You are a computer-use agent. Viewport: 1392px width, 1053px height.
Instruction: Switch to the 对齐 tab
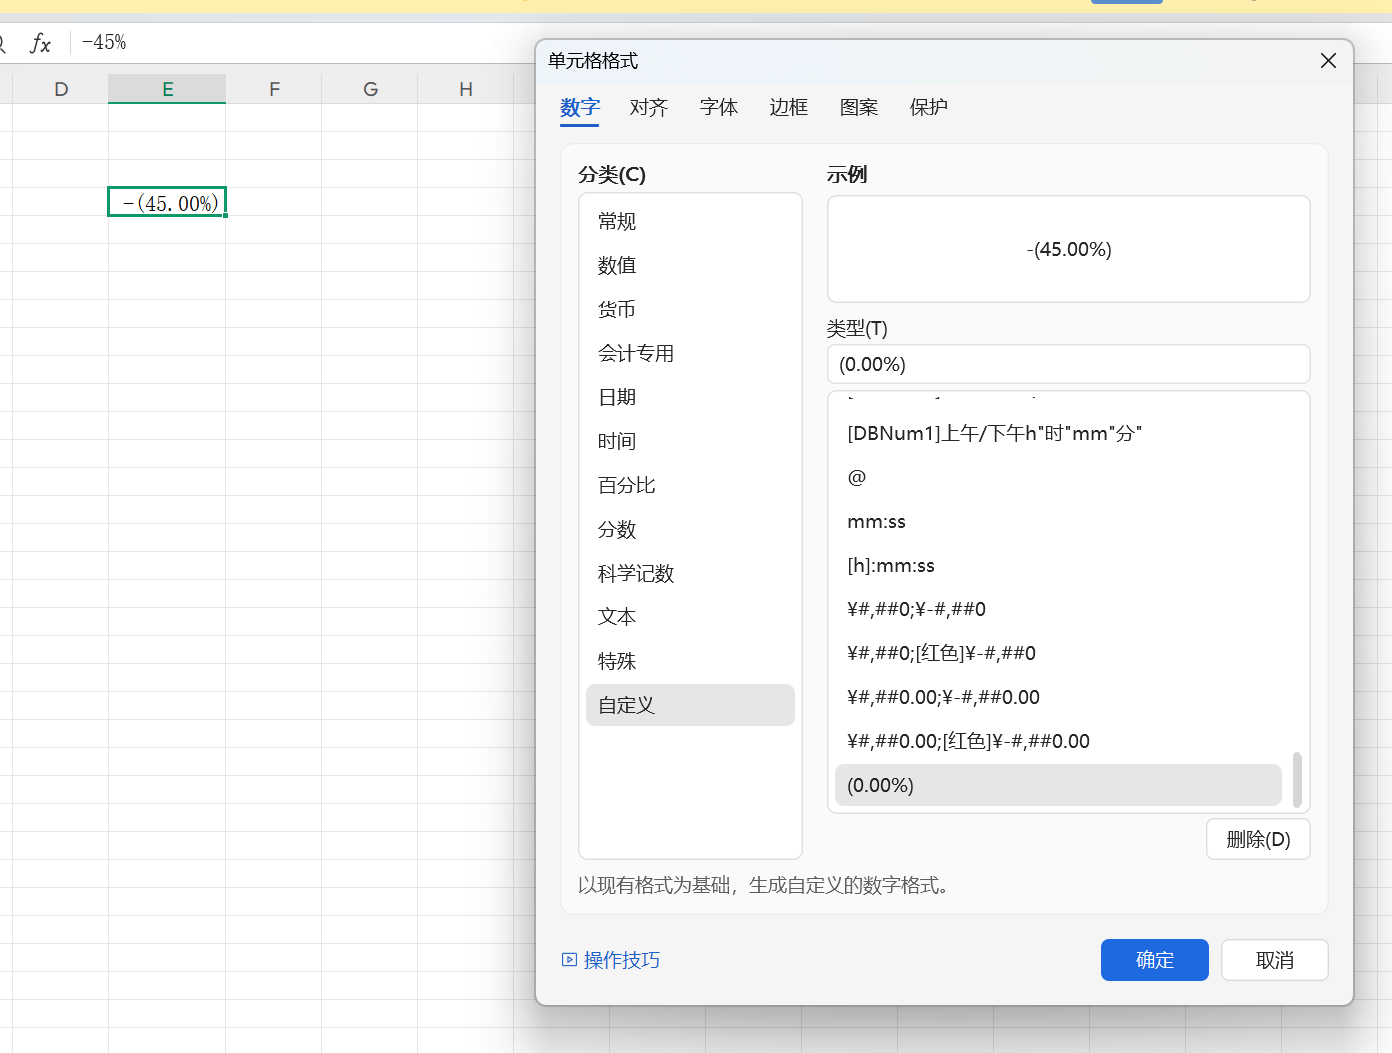click(x=649, y=108)
